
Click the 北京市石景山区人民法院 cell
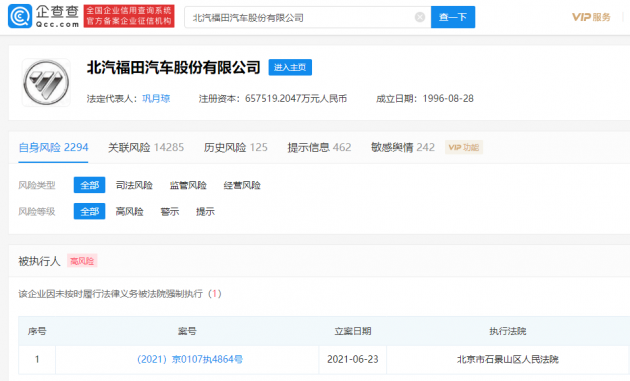[x=507, y=359]
